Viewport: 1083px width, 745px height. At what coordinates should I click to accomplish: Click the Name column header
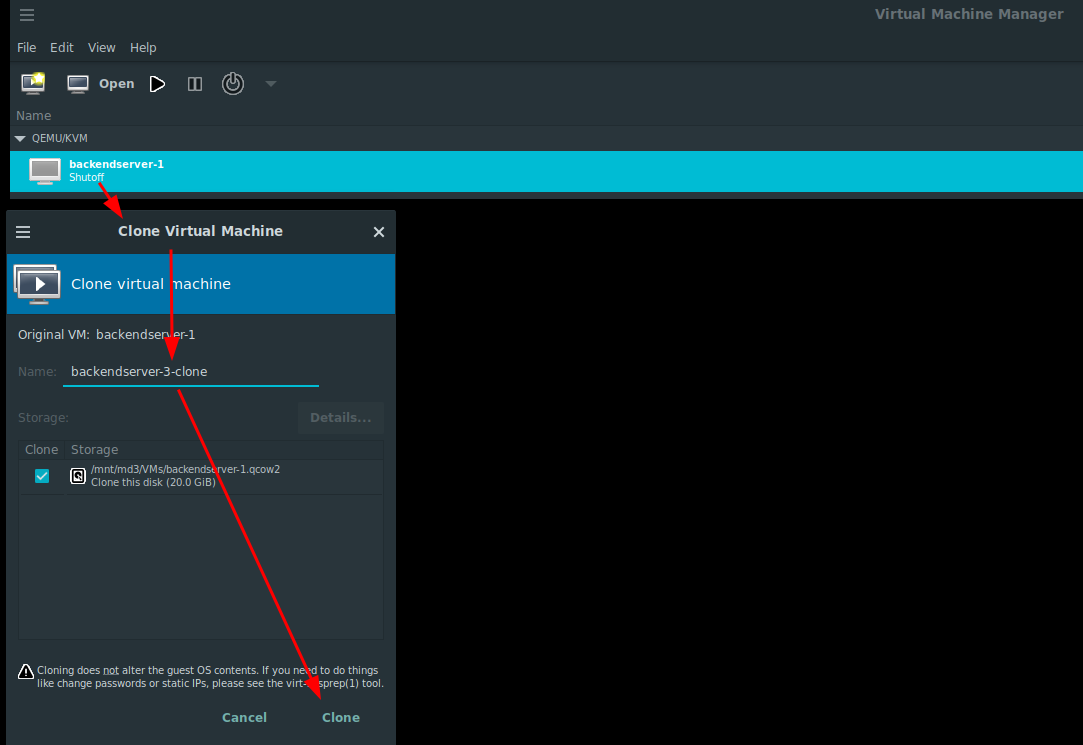34,115
